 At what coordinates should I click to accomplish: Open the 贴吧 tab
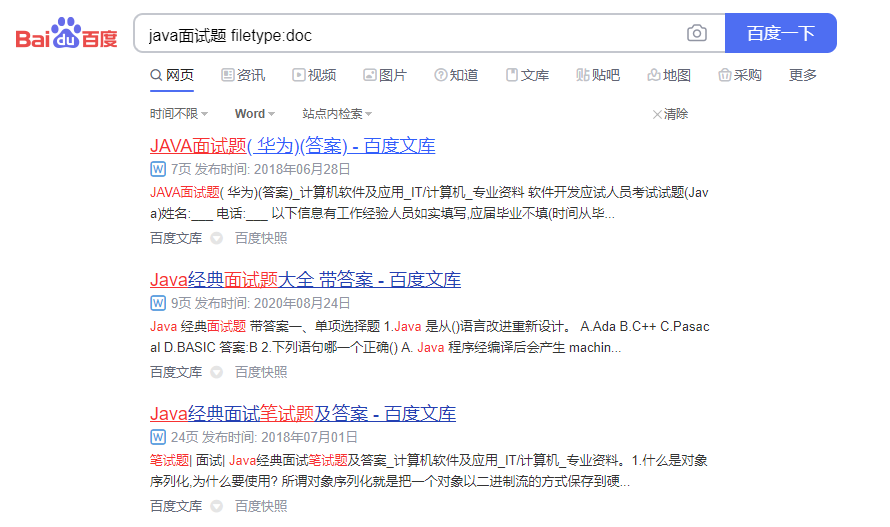click(598, 76)
